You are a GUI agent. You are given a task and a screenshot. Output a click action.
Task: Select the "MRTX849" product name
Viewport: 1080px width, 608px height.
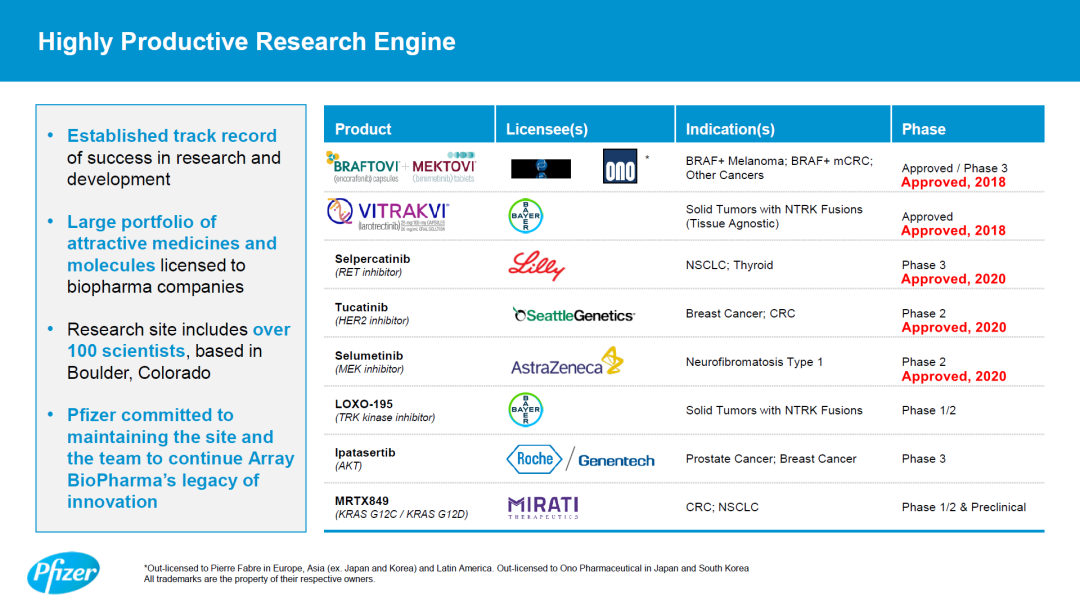[362, 501]
